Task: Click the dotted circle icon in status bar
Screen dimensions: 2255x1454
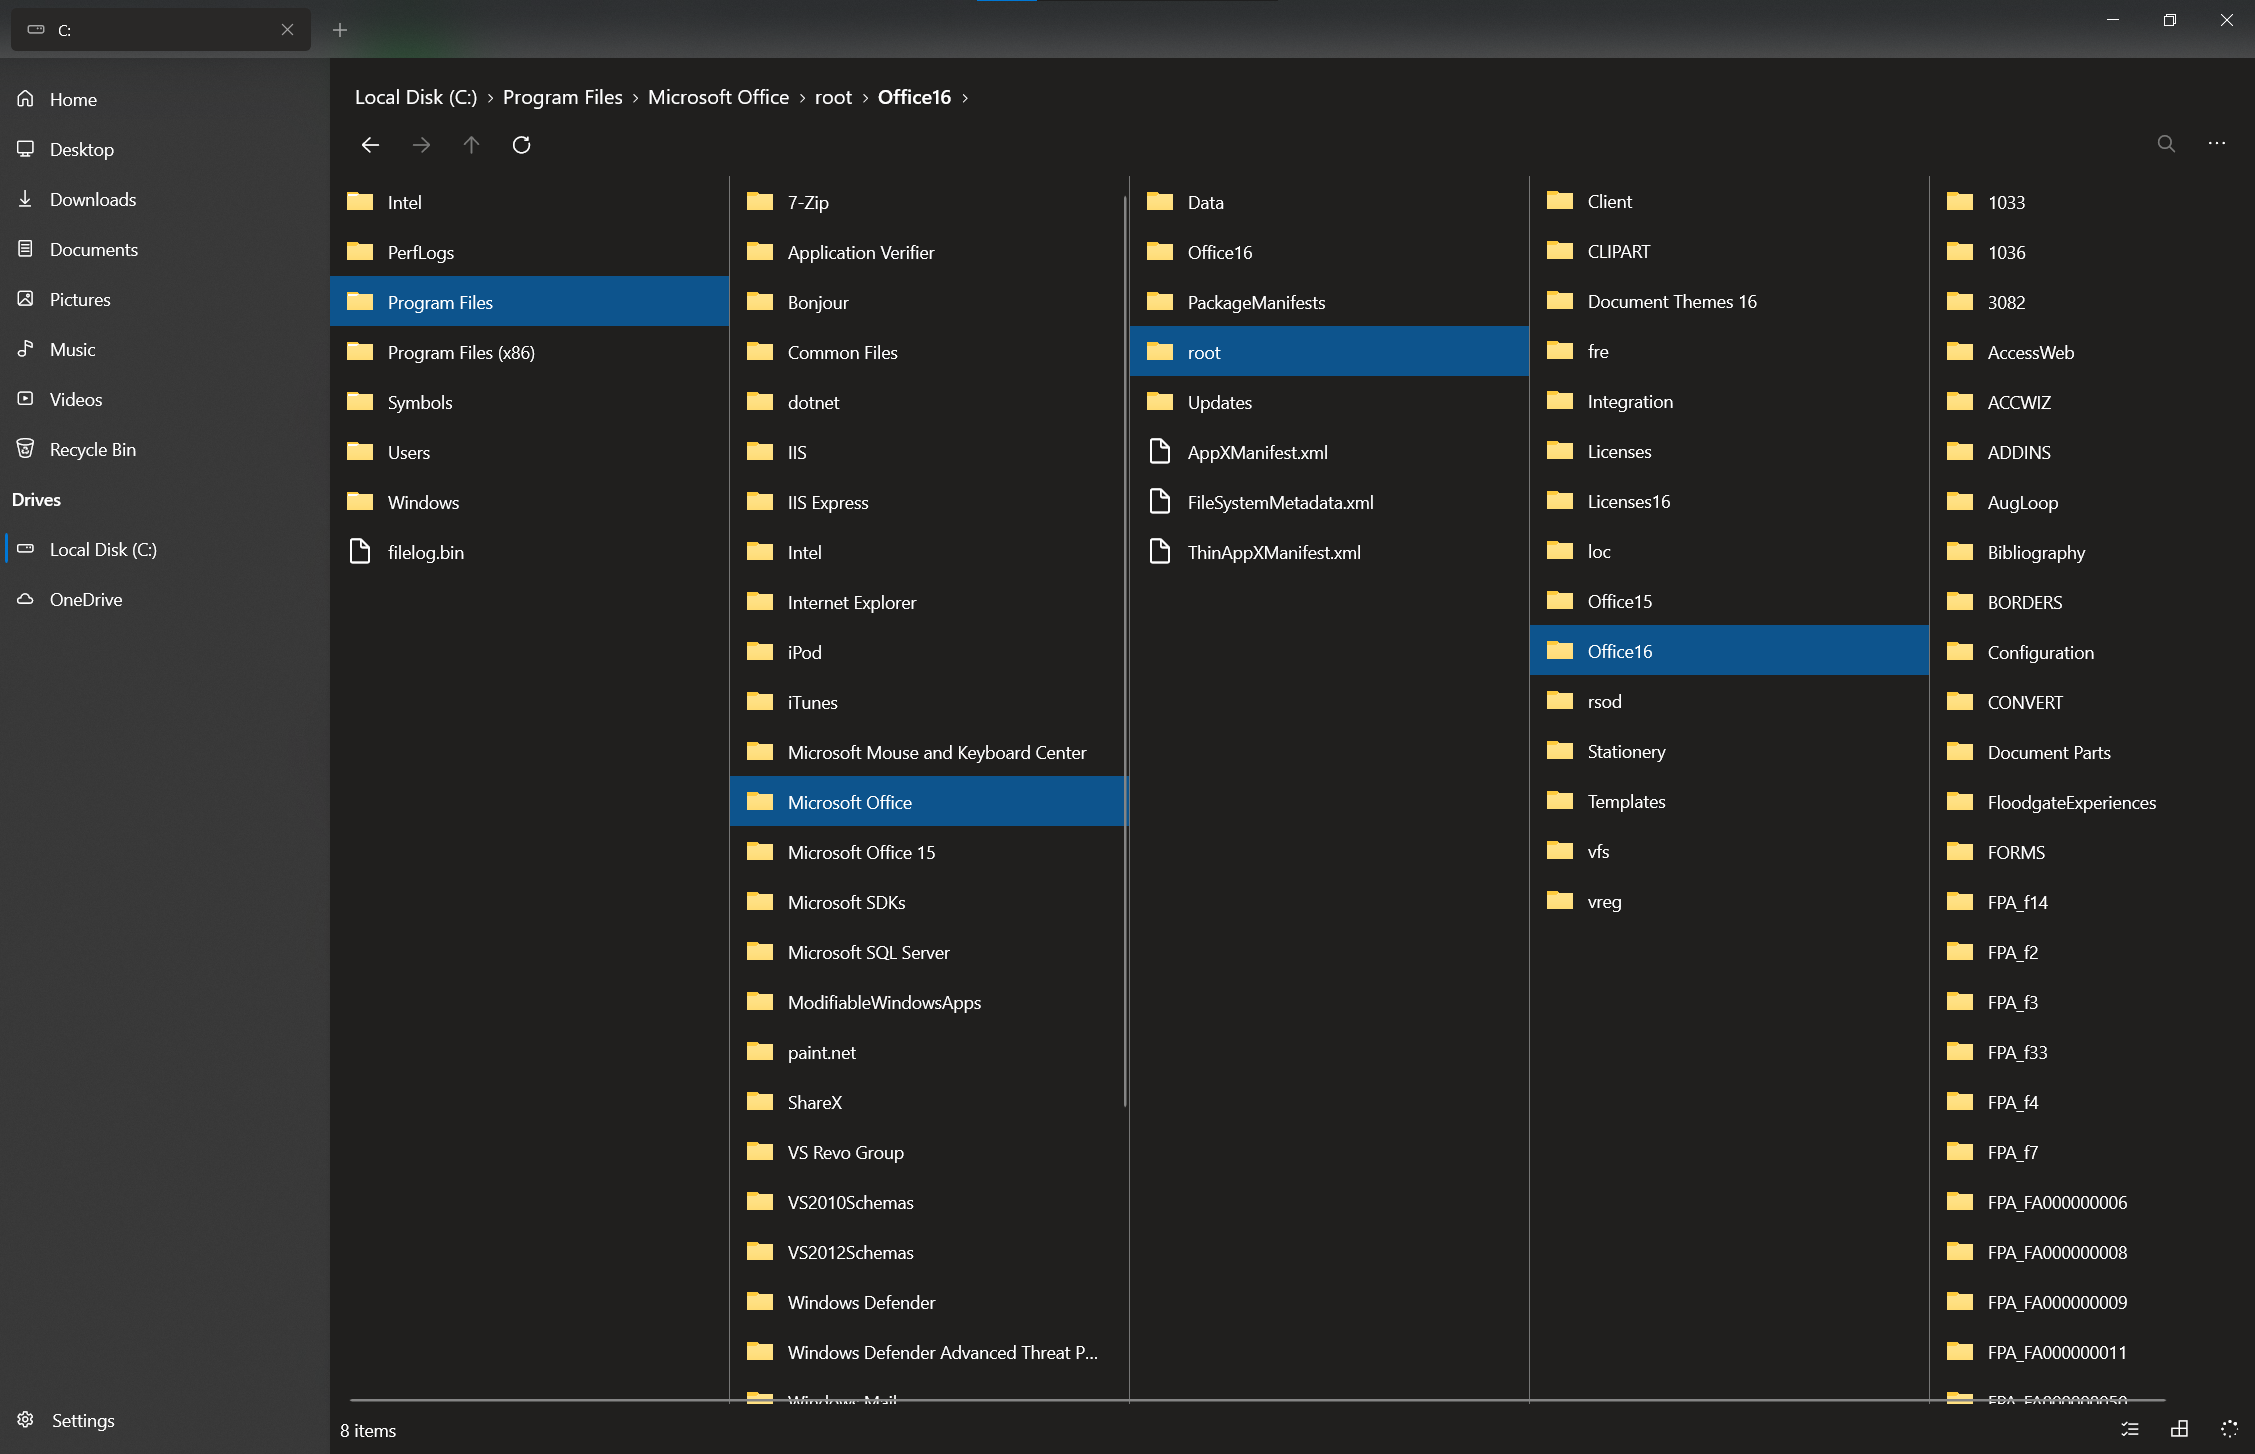Action: 2229,1429
